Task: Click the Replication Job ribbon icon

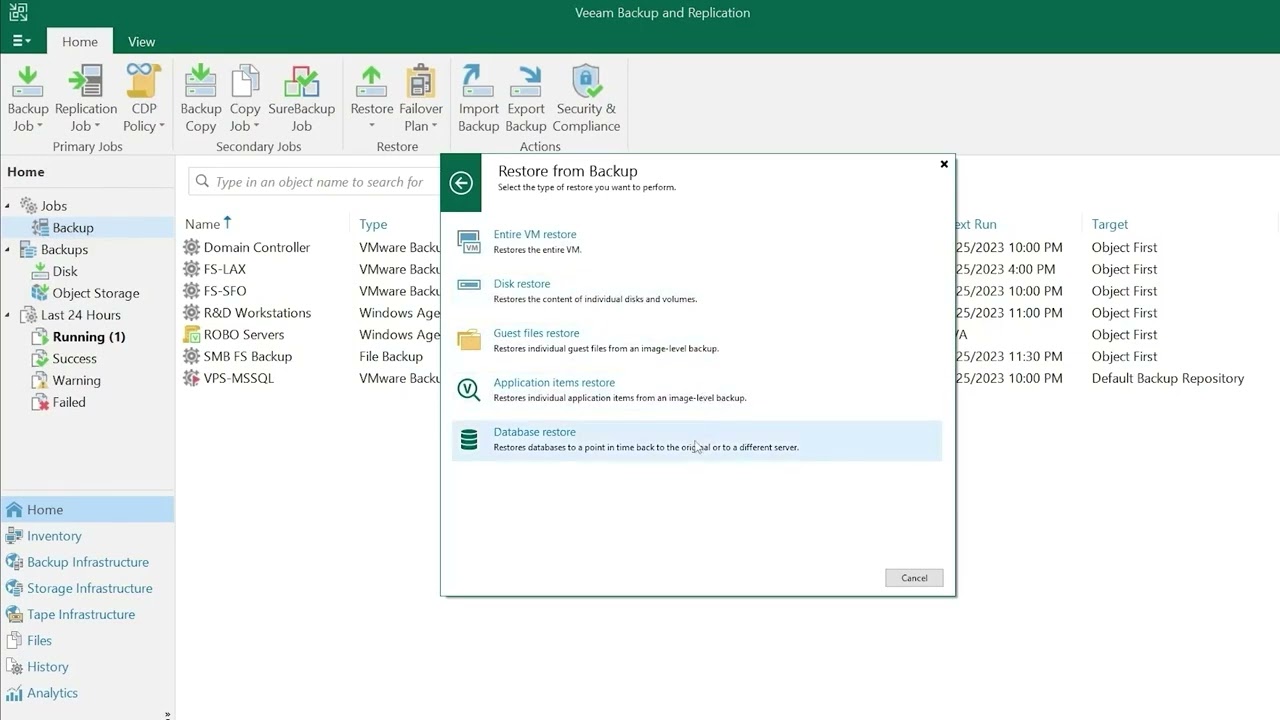Action: tap(86, 81)
